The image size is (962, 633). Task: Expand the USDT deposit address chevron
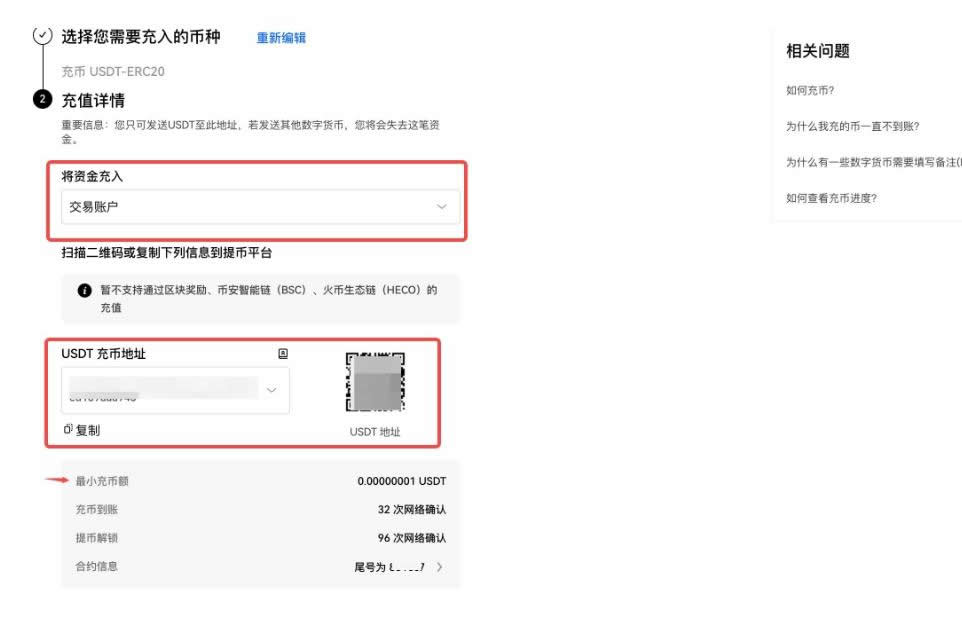tap(271, 390)
